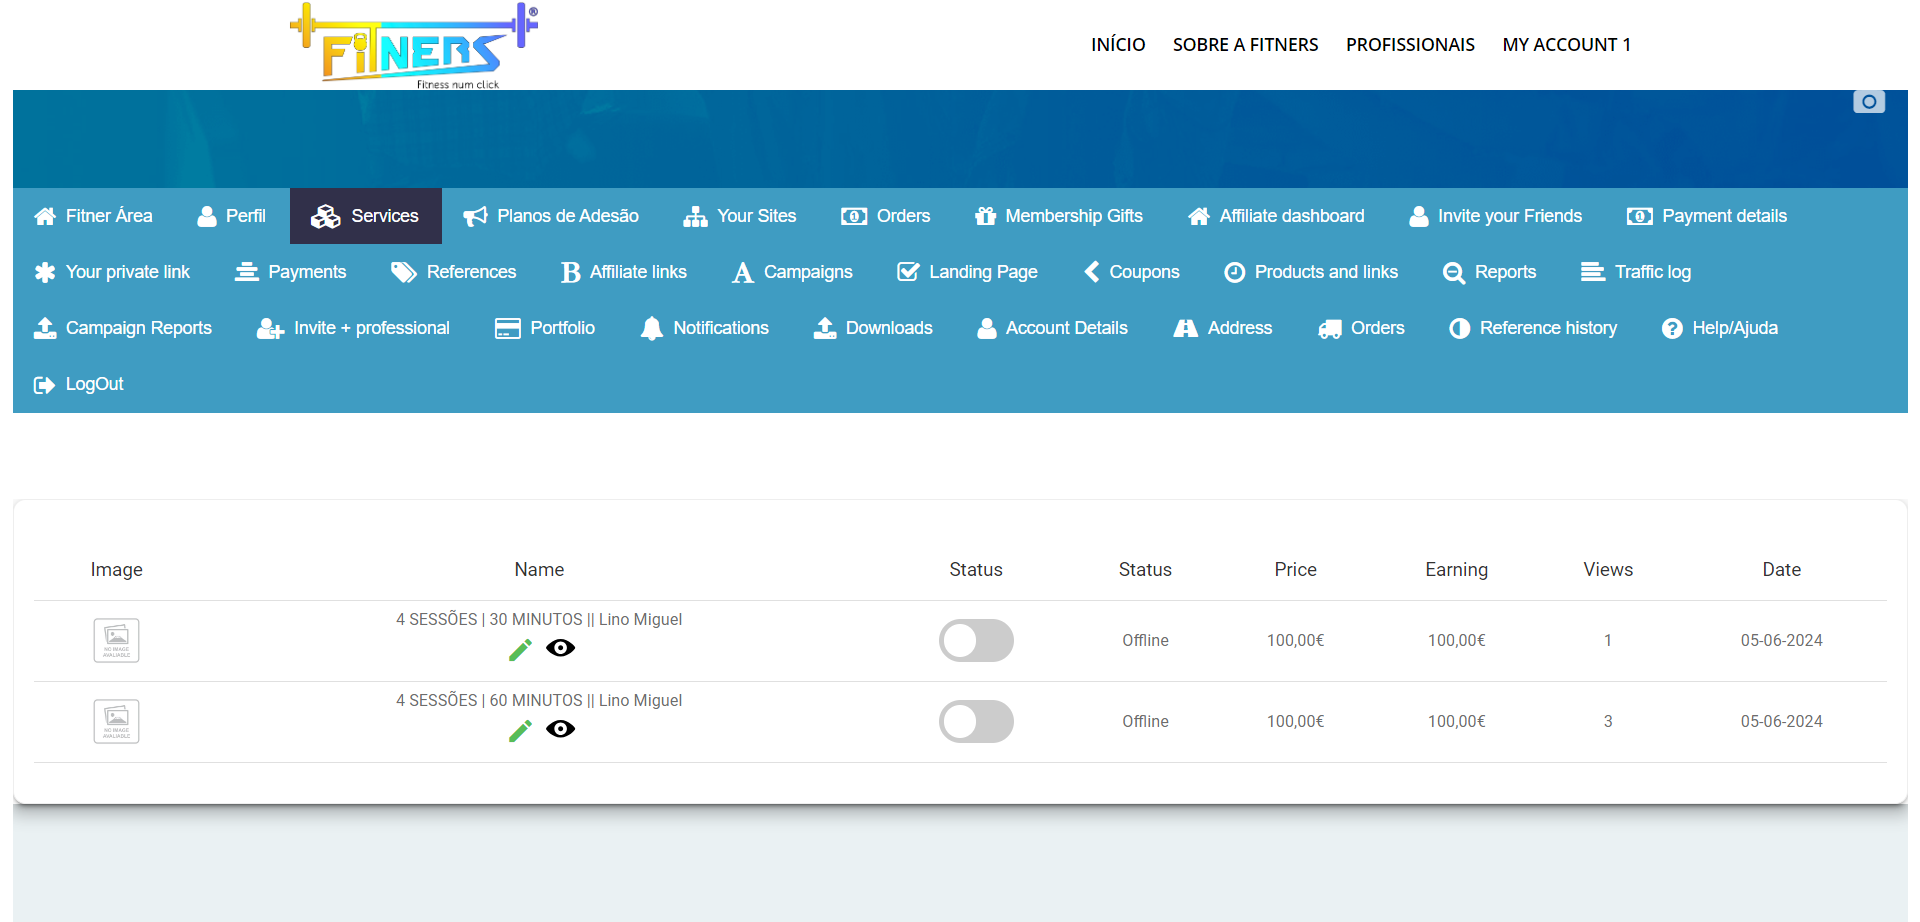1920x922 pixels.
Task: Go to Affiliate dashboard
Action: pyautogui.click(x=1275, y=216)
